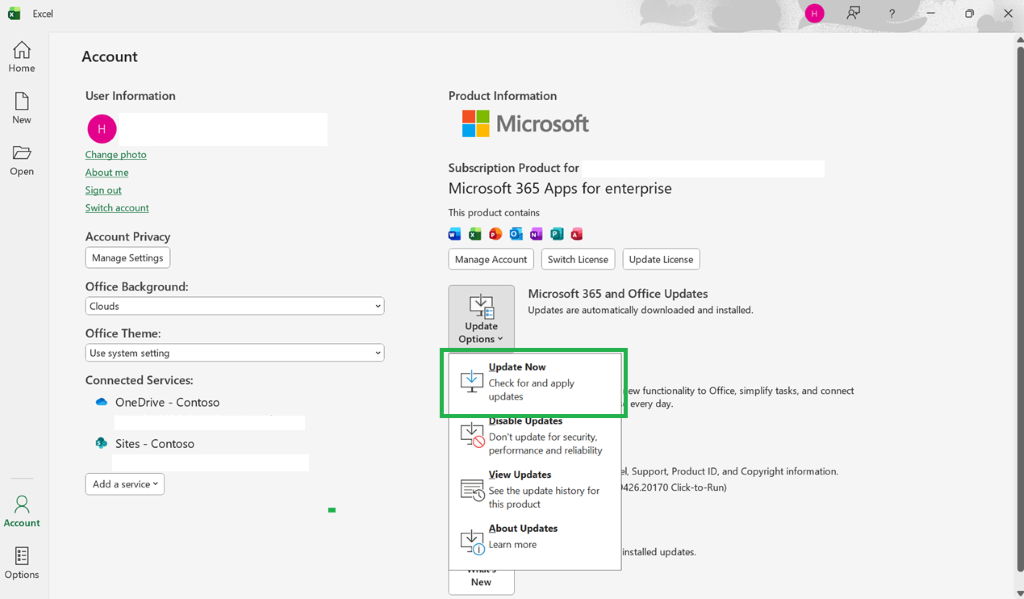
Task: Click the Sites - Contoso service entry
Action: (x=155, y=444)
